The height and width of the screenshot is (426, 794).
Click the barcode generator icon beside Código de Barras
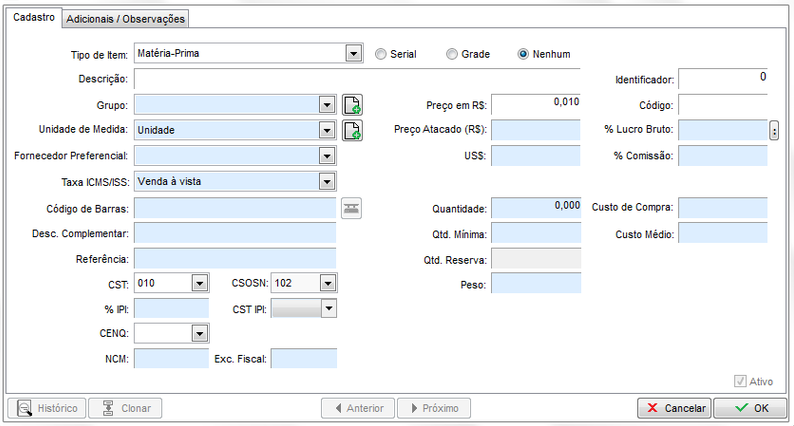(352, 208)
